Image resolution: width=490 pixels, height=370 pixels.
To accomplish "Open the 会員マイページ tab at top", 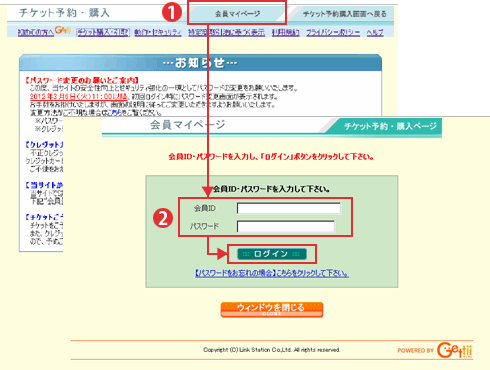I will click(237, 14).
